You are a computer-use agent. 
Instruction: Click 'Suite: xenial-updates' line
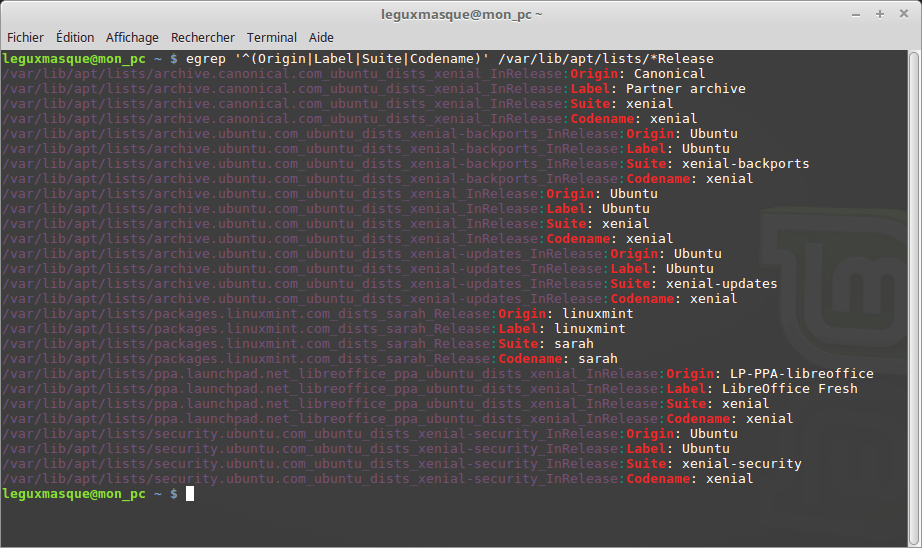[390, 284]
